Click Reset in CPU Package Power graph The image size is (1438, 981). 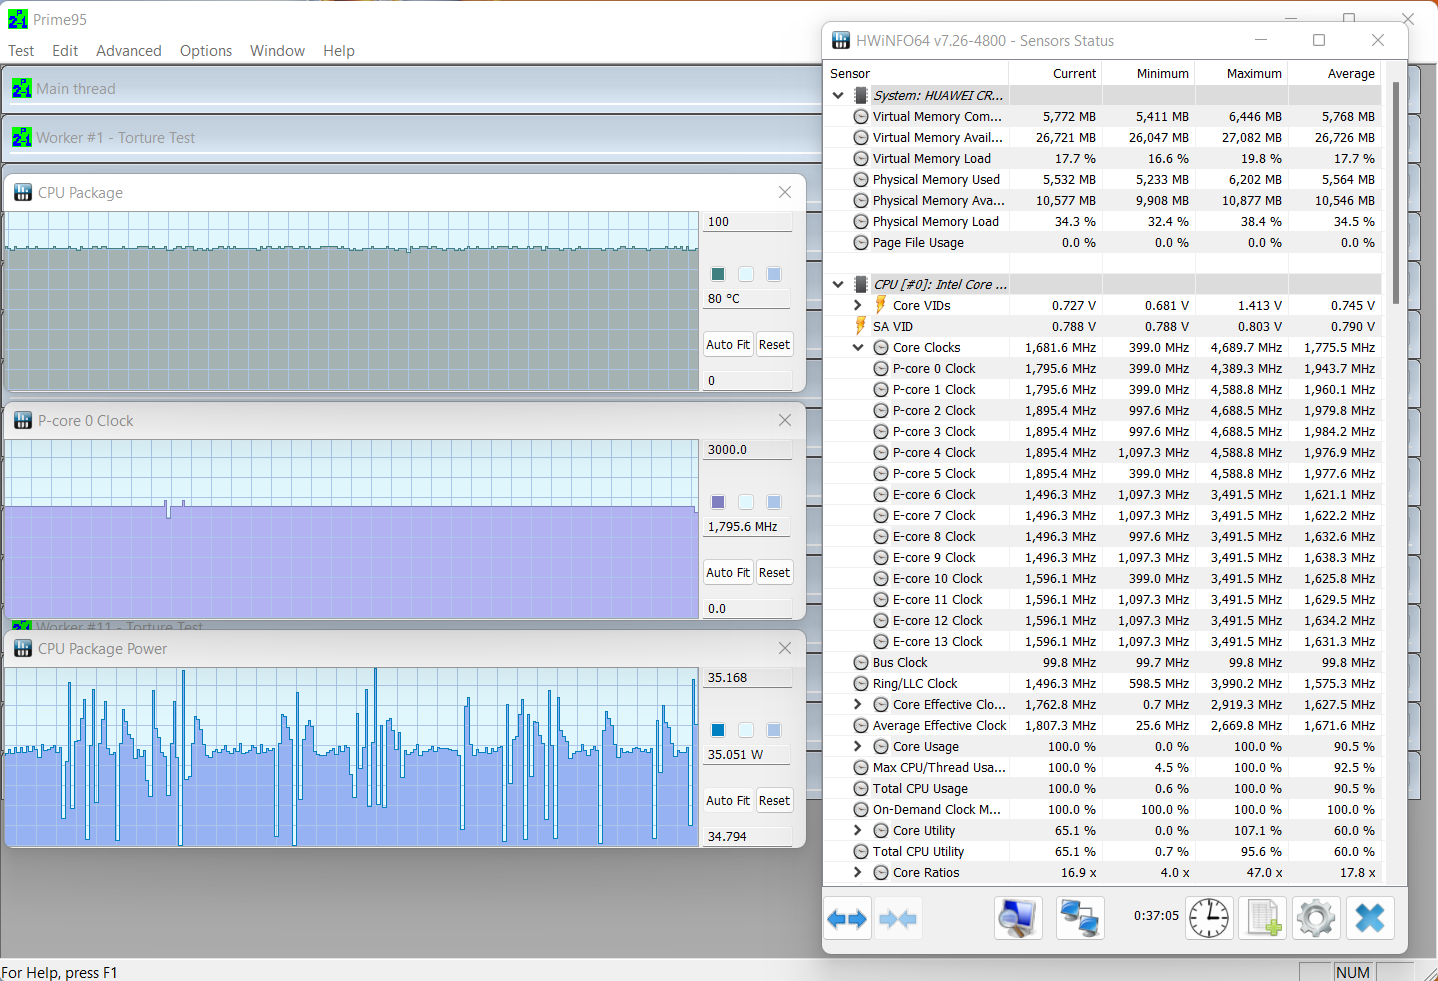[774, 801]
